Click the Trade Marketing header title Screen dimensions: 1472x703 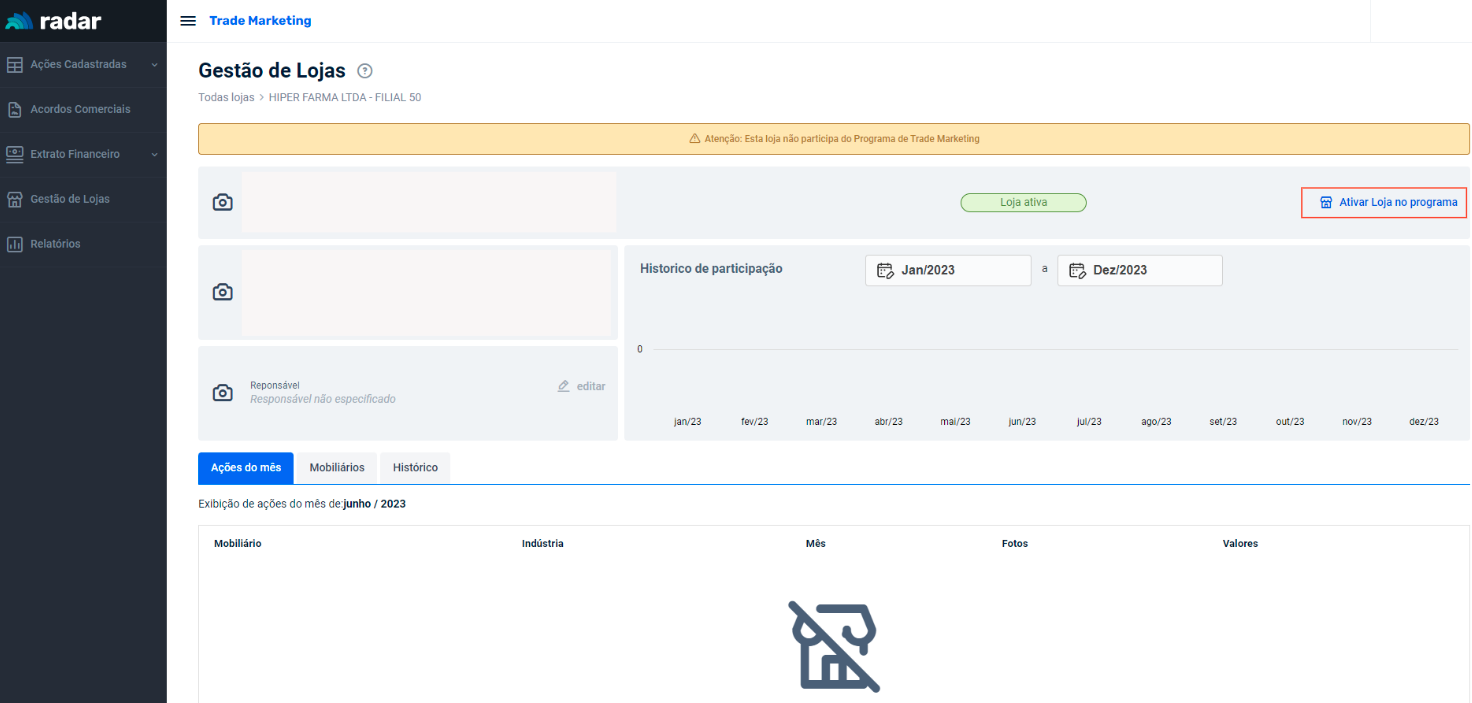pyautogui.click(x=260, y=21)
